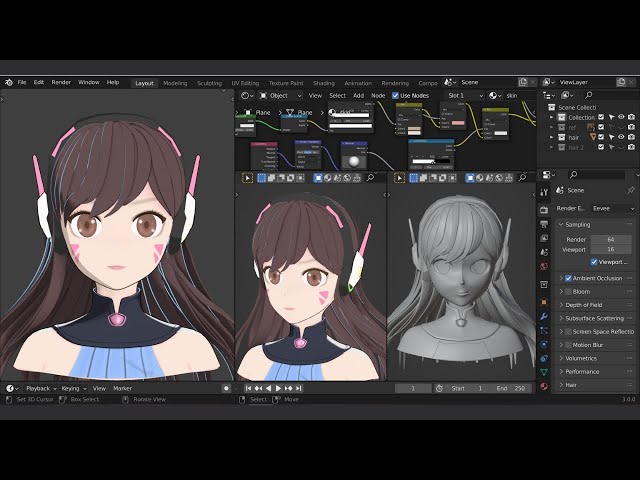Open the Playback dropdown
This screenshot has height=480, width=640.
click(x=41, y=389)
